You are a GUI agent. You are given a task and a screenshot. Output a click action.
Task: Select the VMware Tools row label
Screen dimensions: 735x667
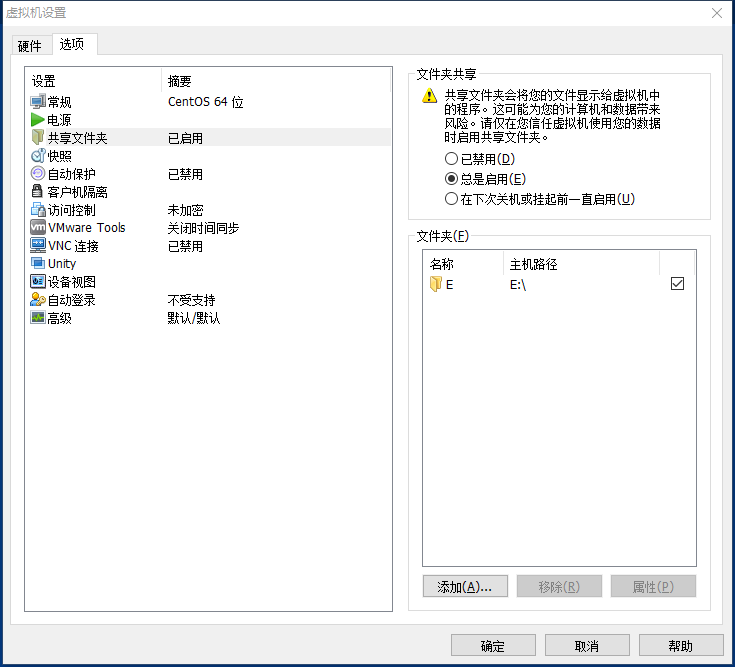click(87, 227)
